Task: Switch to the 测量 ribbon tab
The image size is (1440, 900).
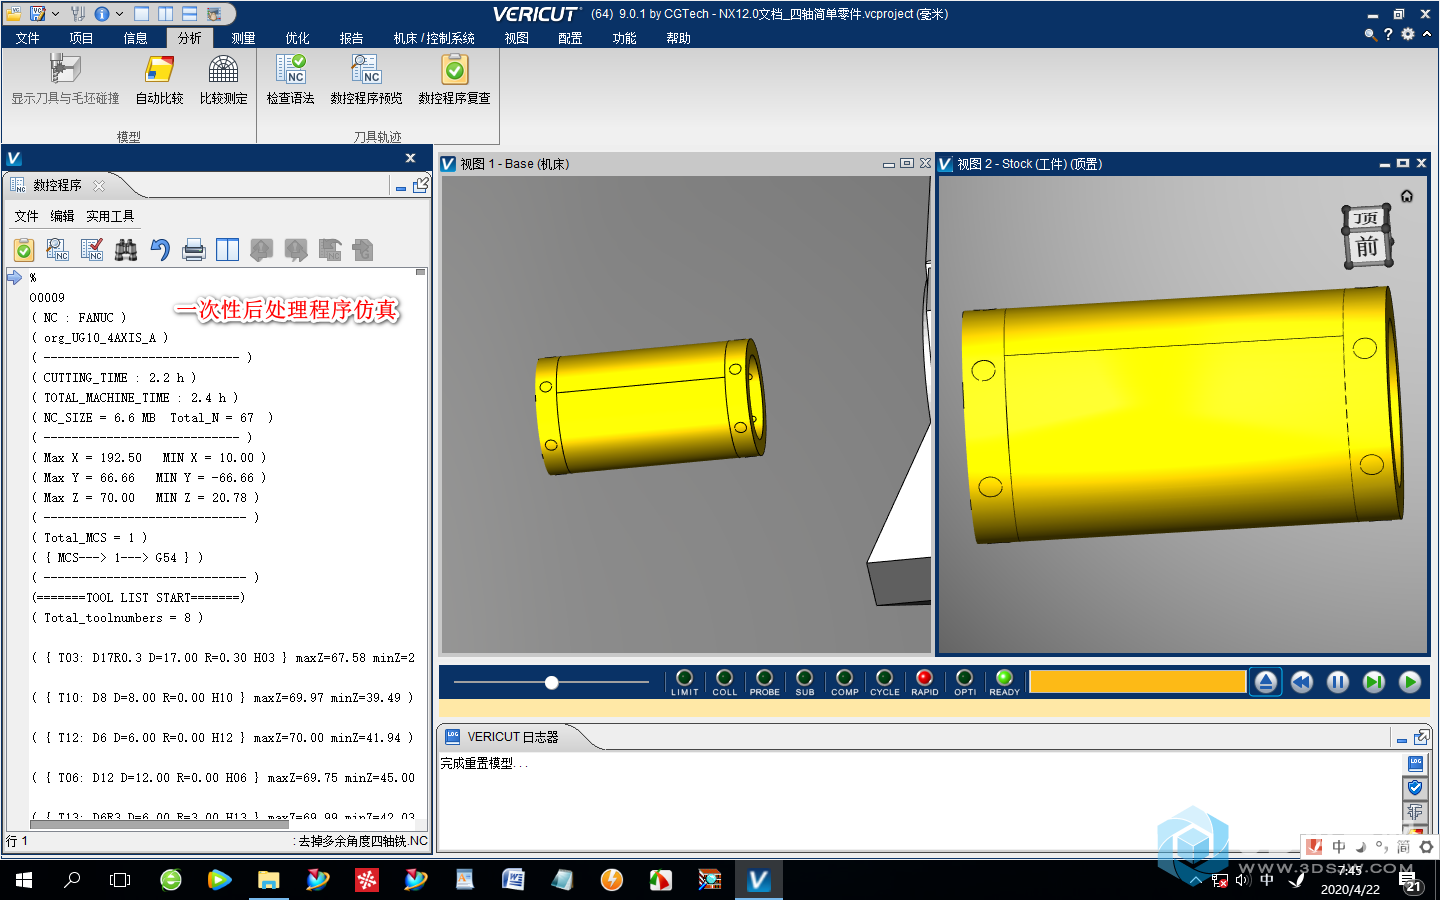Action: 244,38
